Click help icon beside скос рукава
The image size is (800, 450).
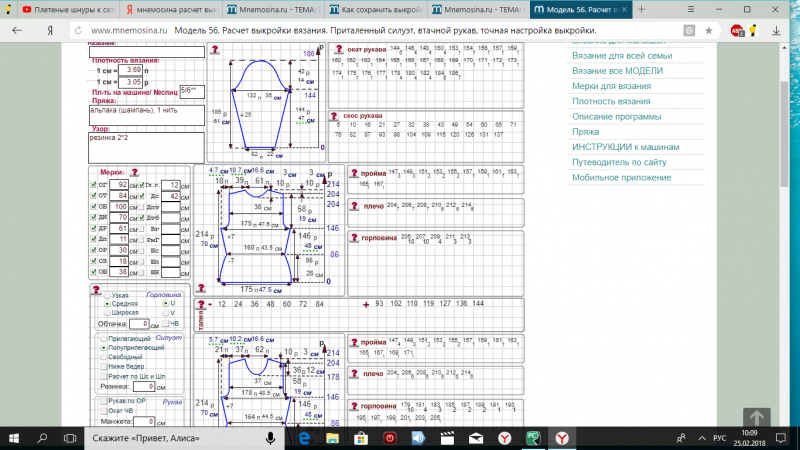tap(353, 115)
